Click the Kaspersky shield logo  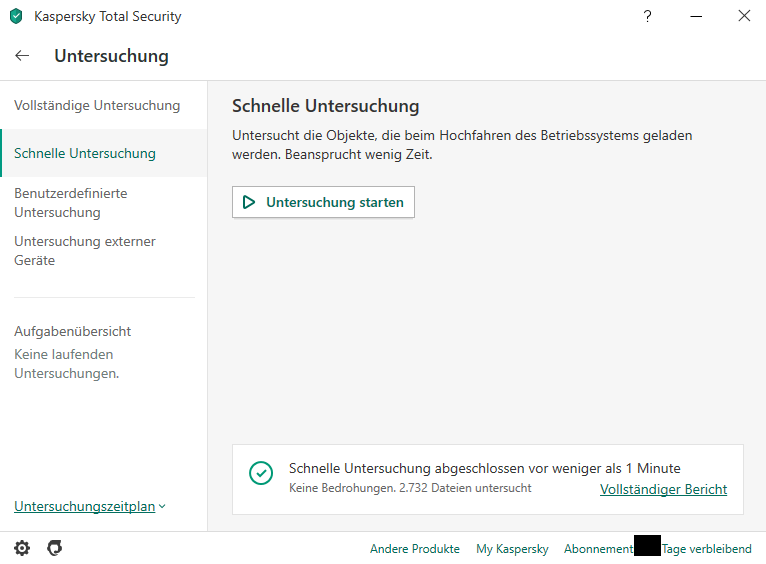(16, 16)
